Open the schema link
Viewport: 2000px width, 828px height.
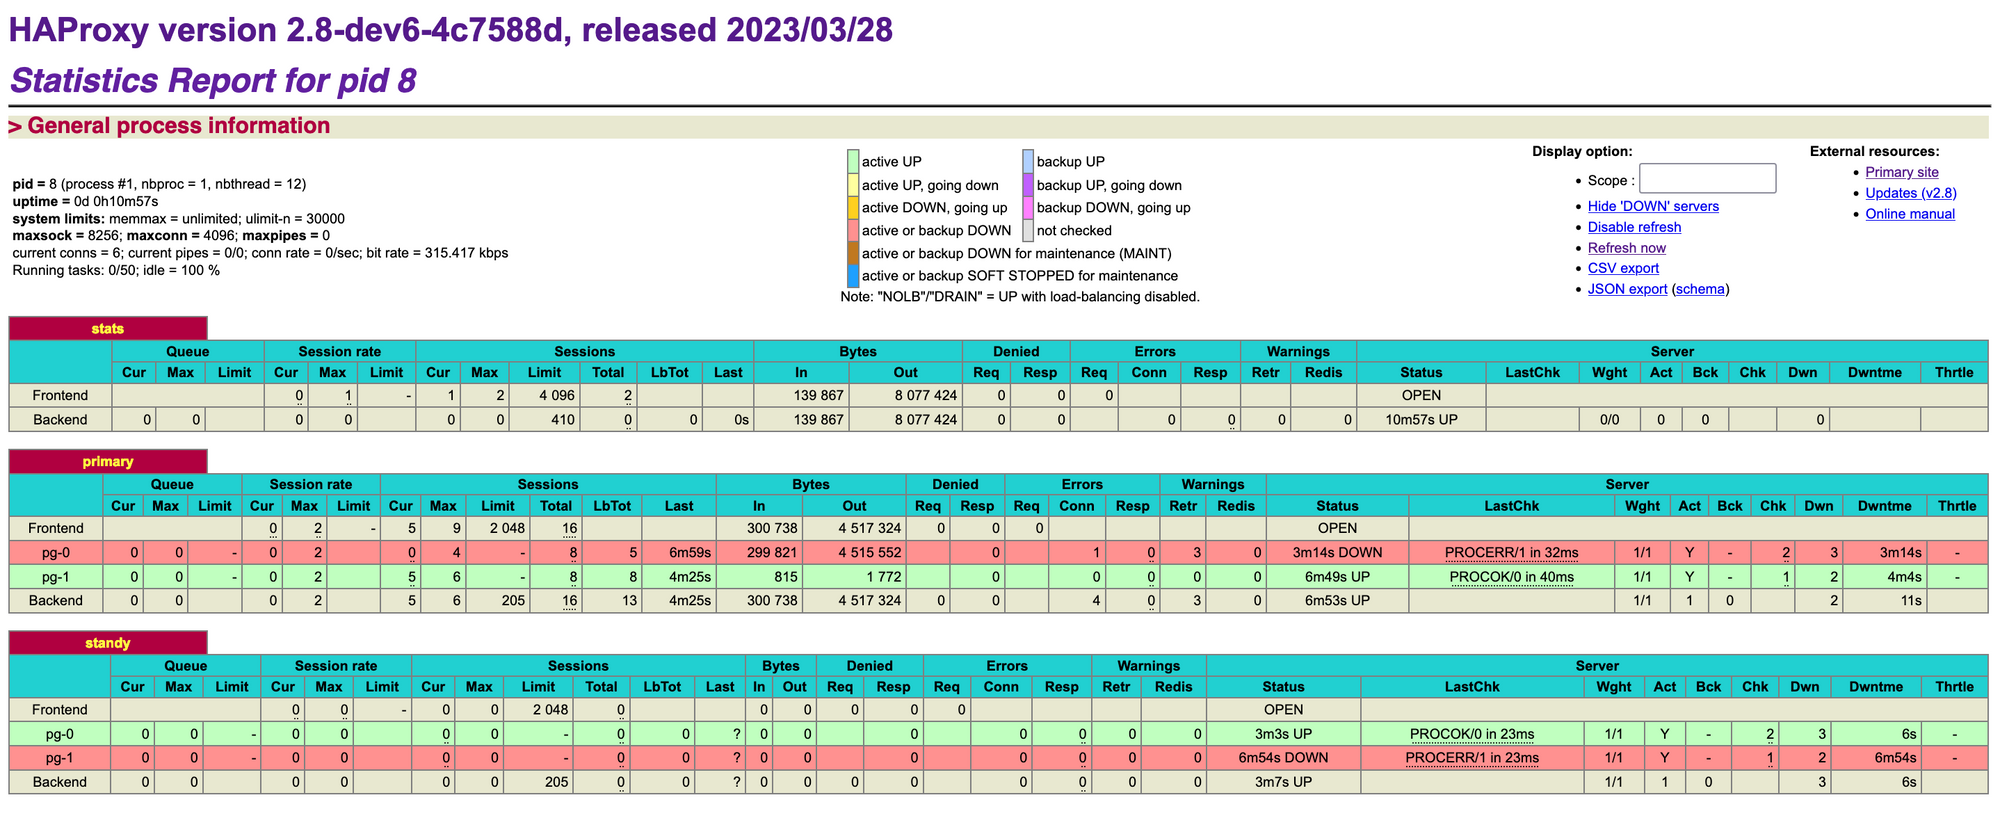click(x=1700, y=289)
